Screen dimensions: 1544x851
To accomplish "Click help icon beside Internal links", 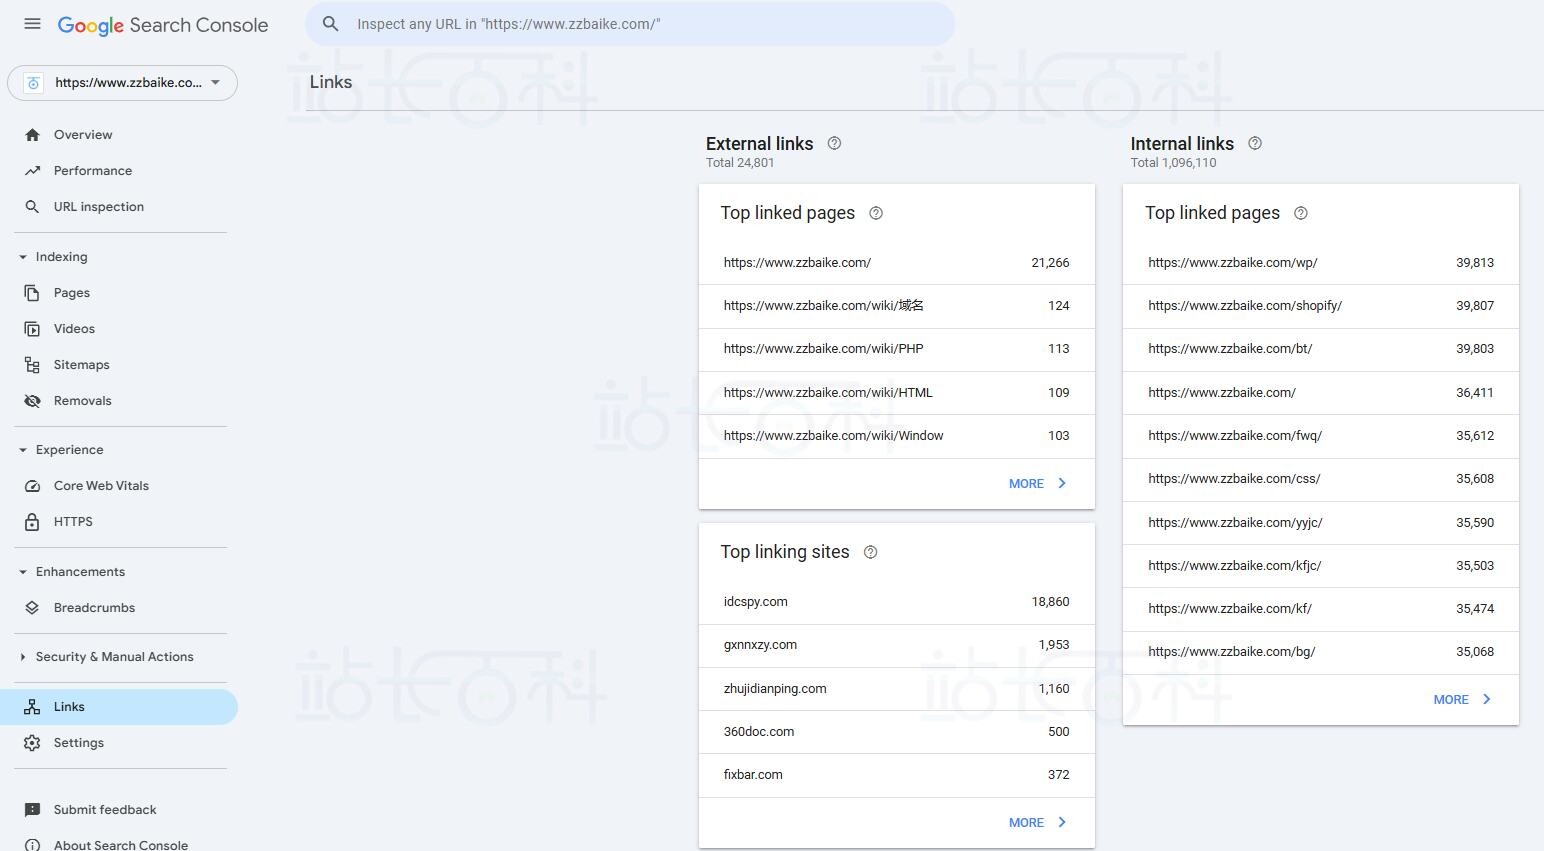I will tap(1255, 143).
